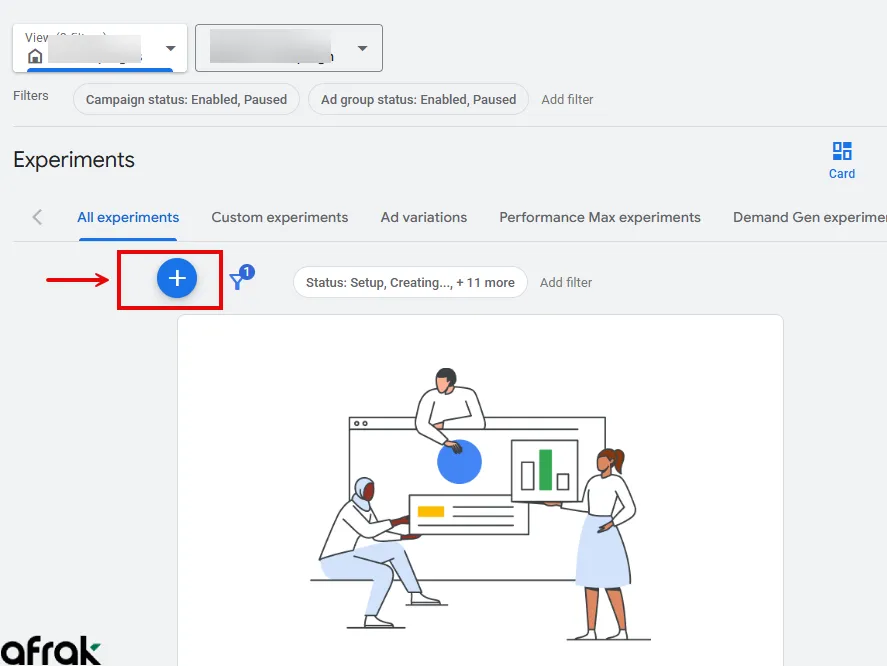This screenshot has height=666, width=887.
Task: Click the afrak logo watermark
Action: coord(50,650)
